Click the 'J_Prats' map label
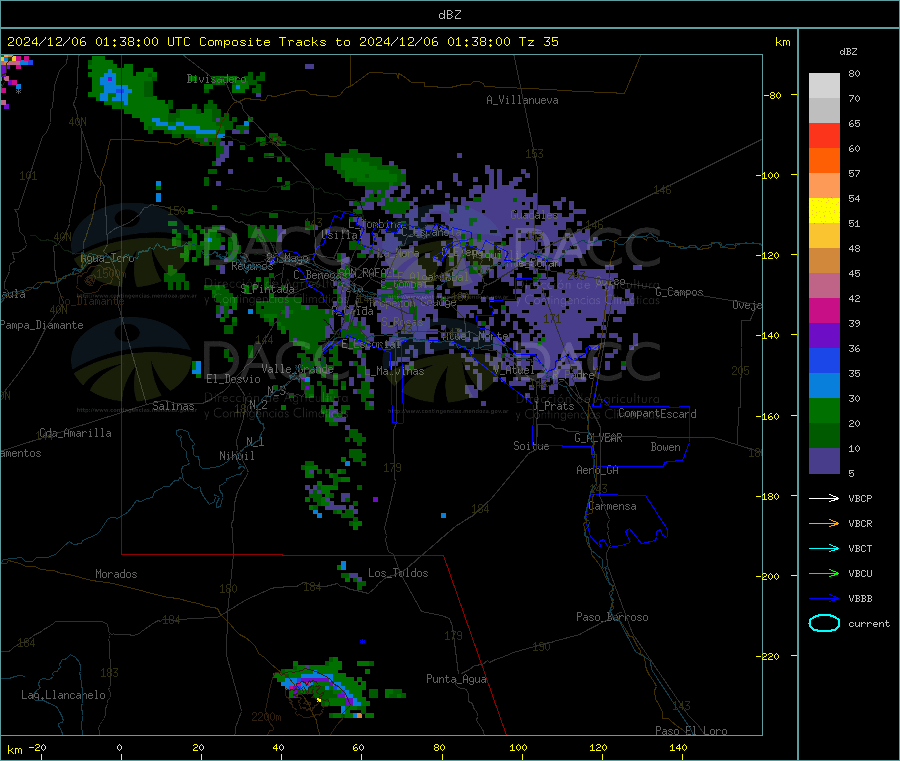Screen dimensions: 900x761 click(553, 406)
